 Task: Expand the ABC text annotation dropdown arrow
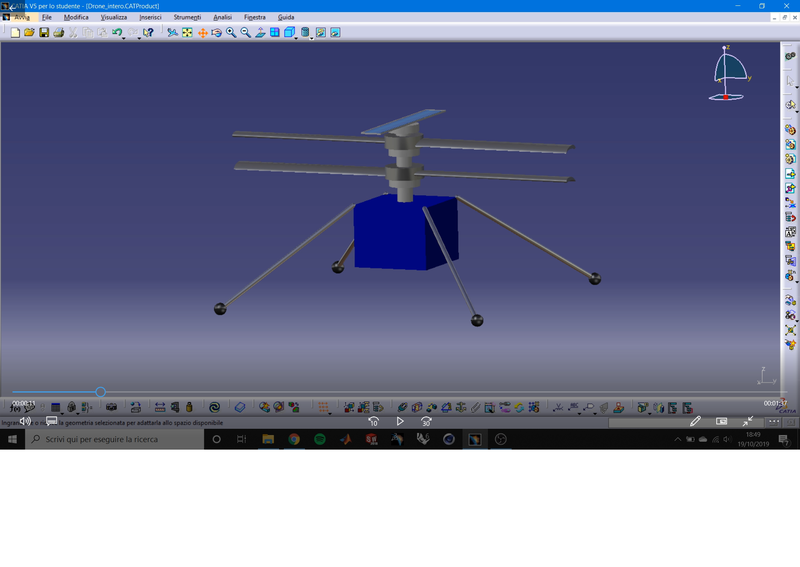pyautogui.click(x=580, y=413)
